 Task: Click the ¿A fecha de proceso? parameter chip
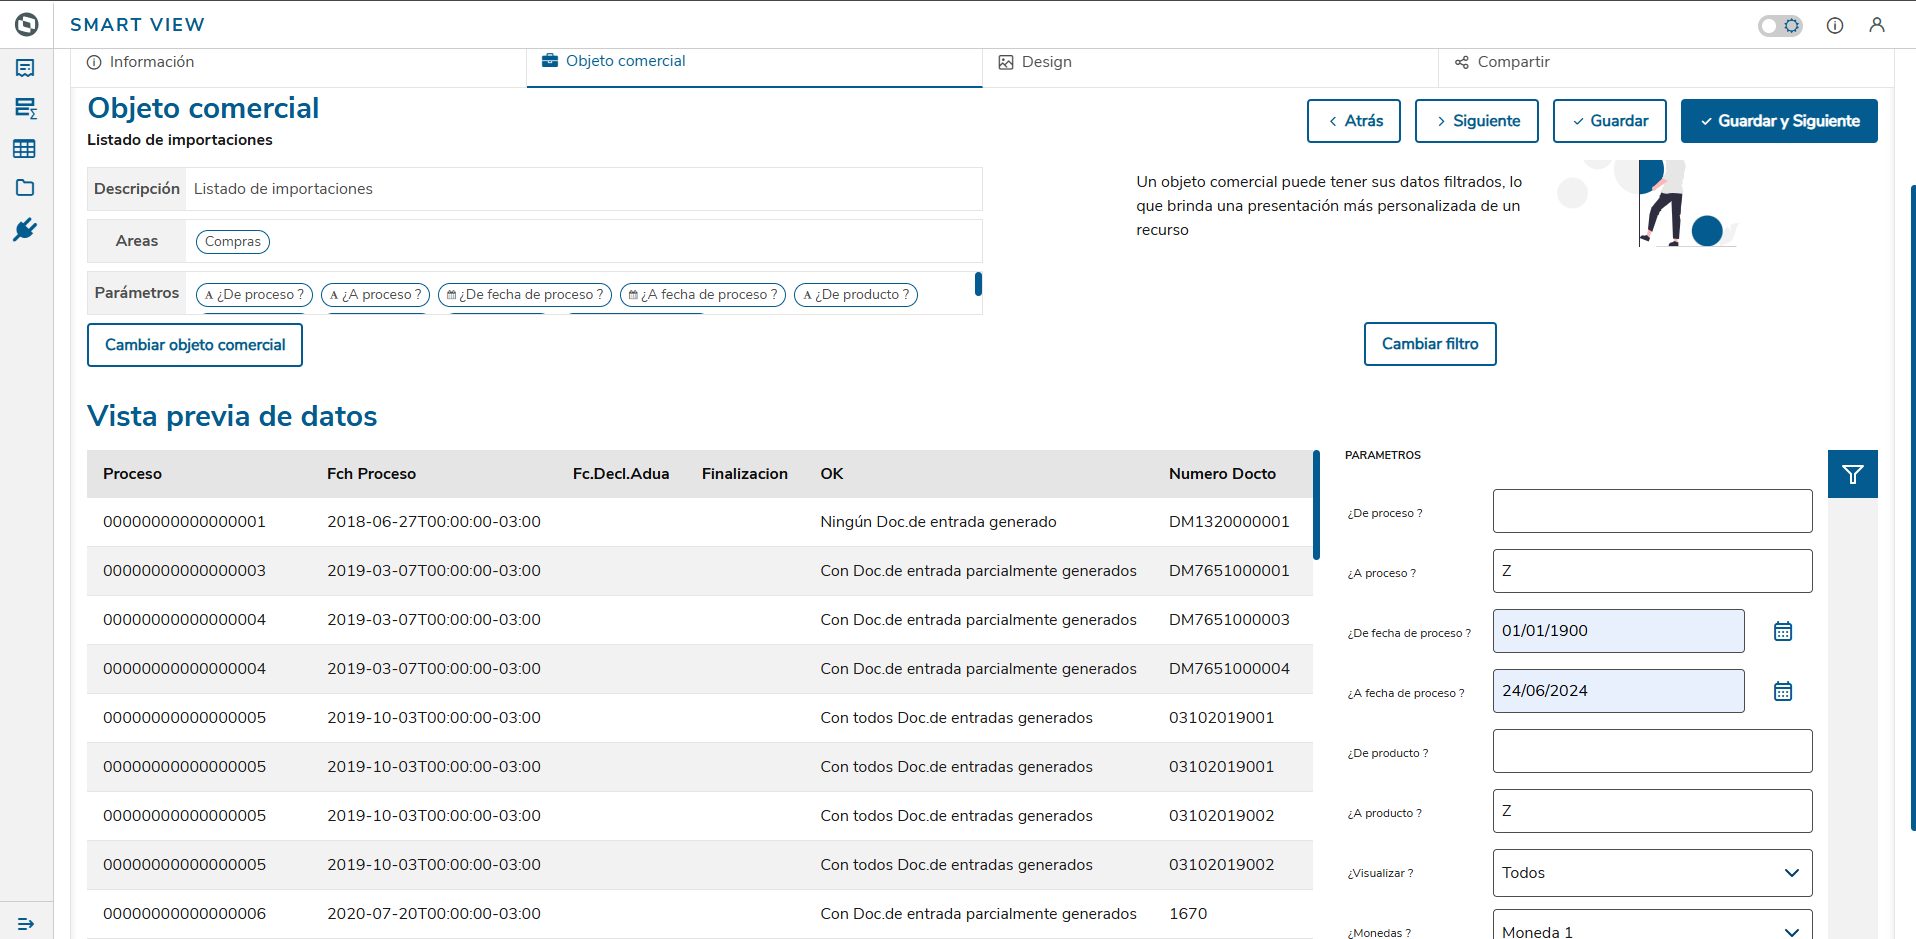coord(703,295)
